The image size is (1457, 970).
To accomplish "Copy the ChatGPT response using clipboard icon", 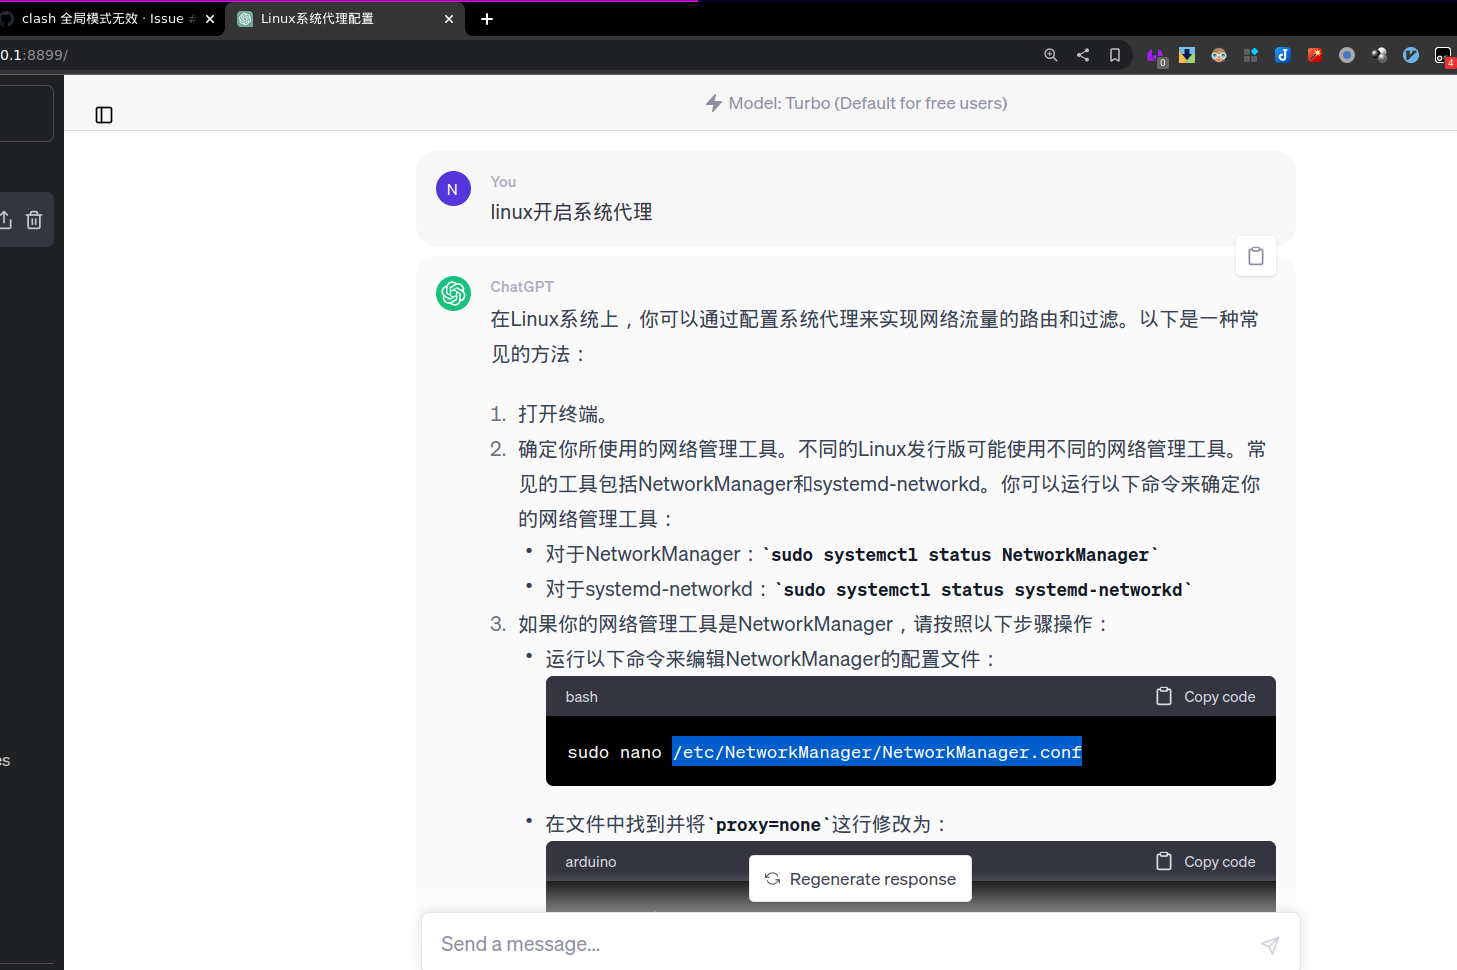I will 1255,256.
